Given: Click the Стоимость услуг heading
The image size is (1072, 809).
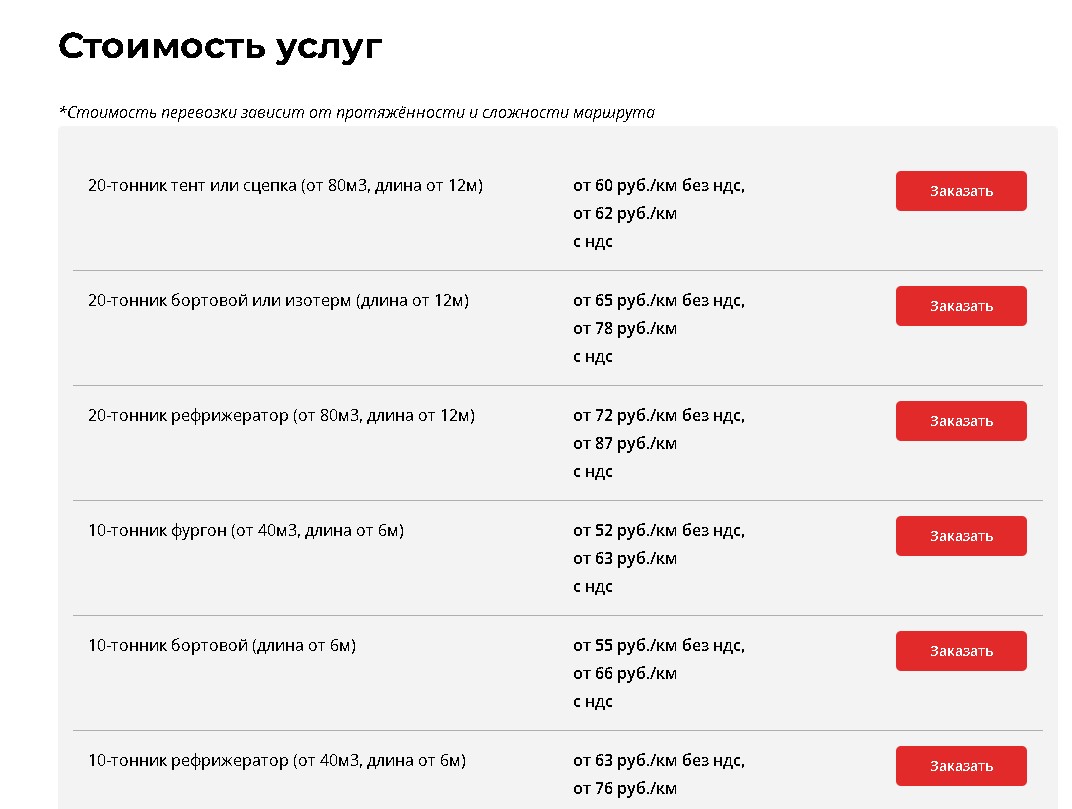Looking at the screenshot, I should (x=220, y=46).
